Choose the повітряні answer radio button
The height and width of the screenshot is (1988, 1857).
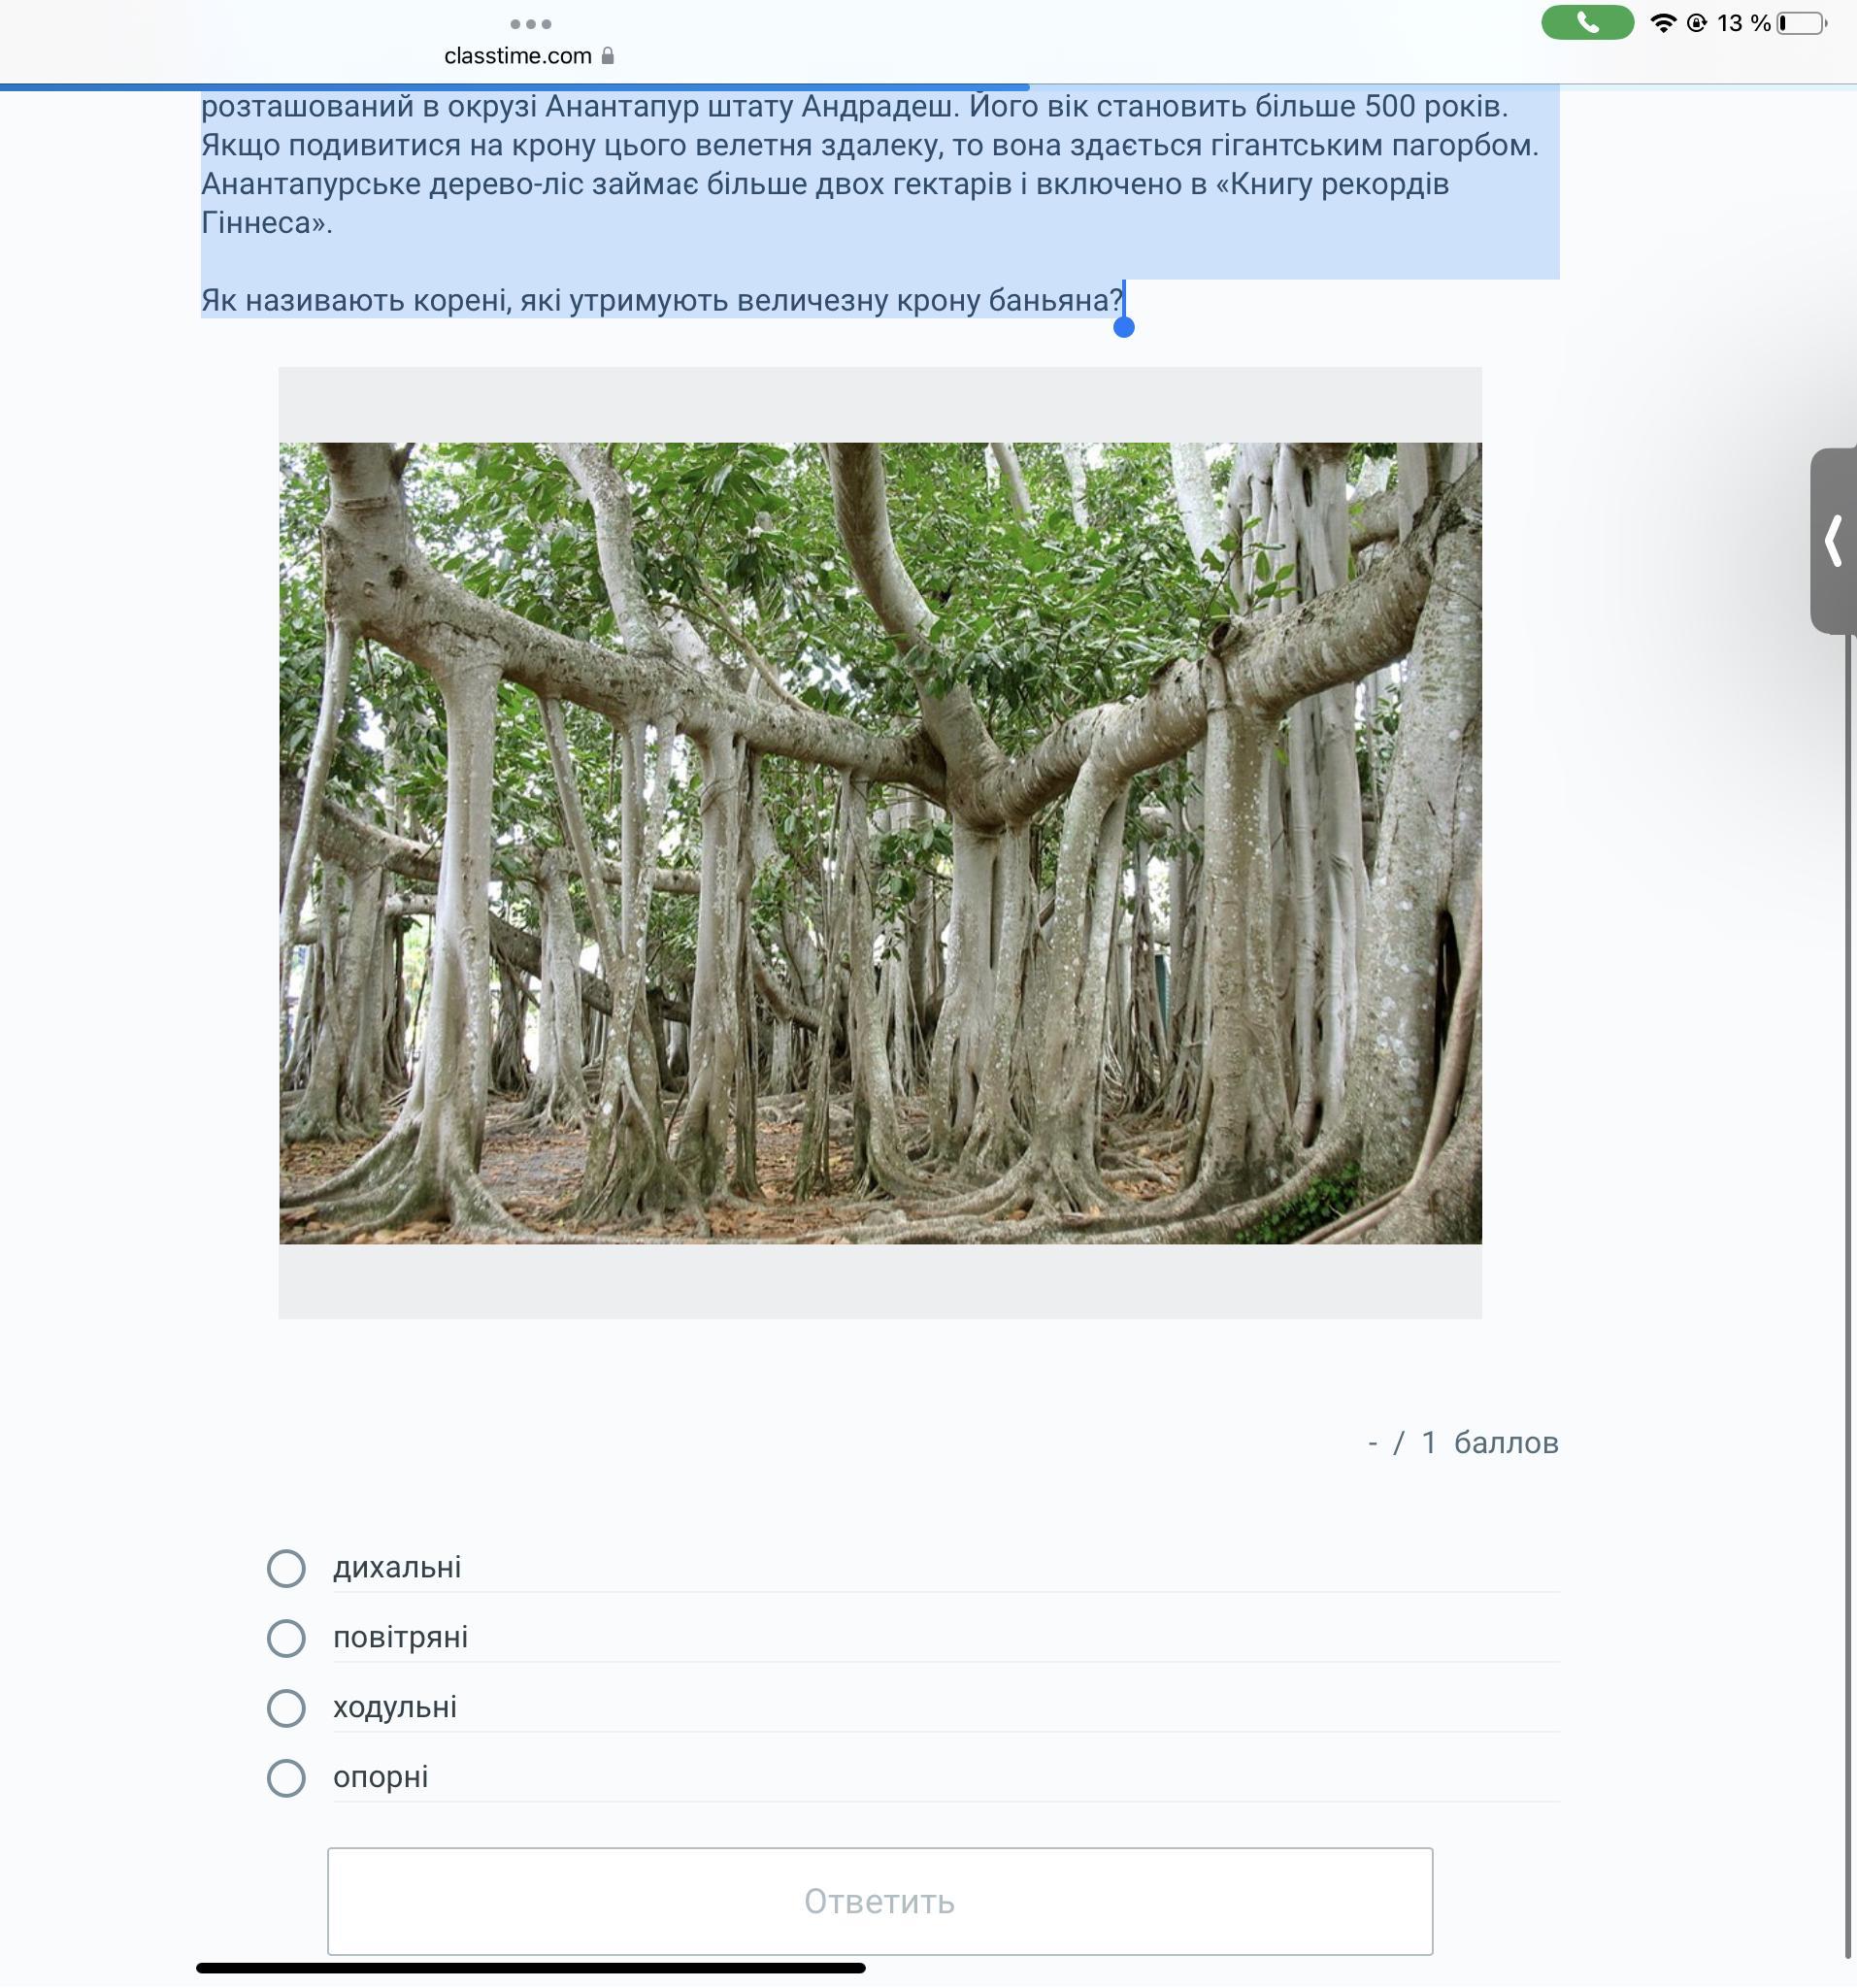[286, 1638]
